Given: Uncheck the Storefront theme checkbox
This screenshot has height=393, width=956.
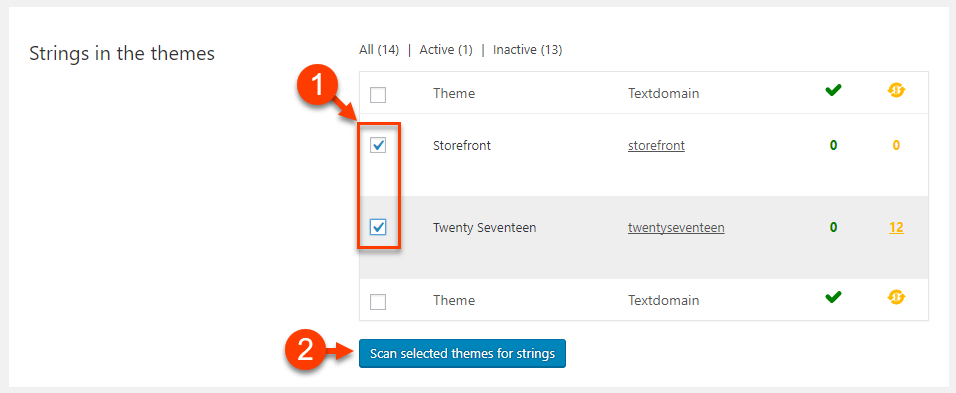Looking at the screenshot, I should (379, 145).
